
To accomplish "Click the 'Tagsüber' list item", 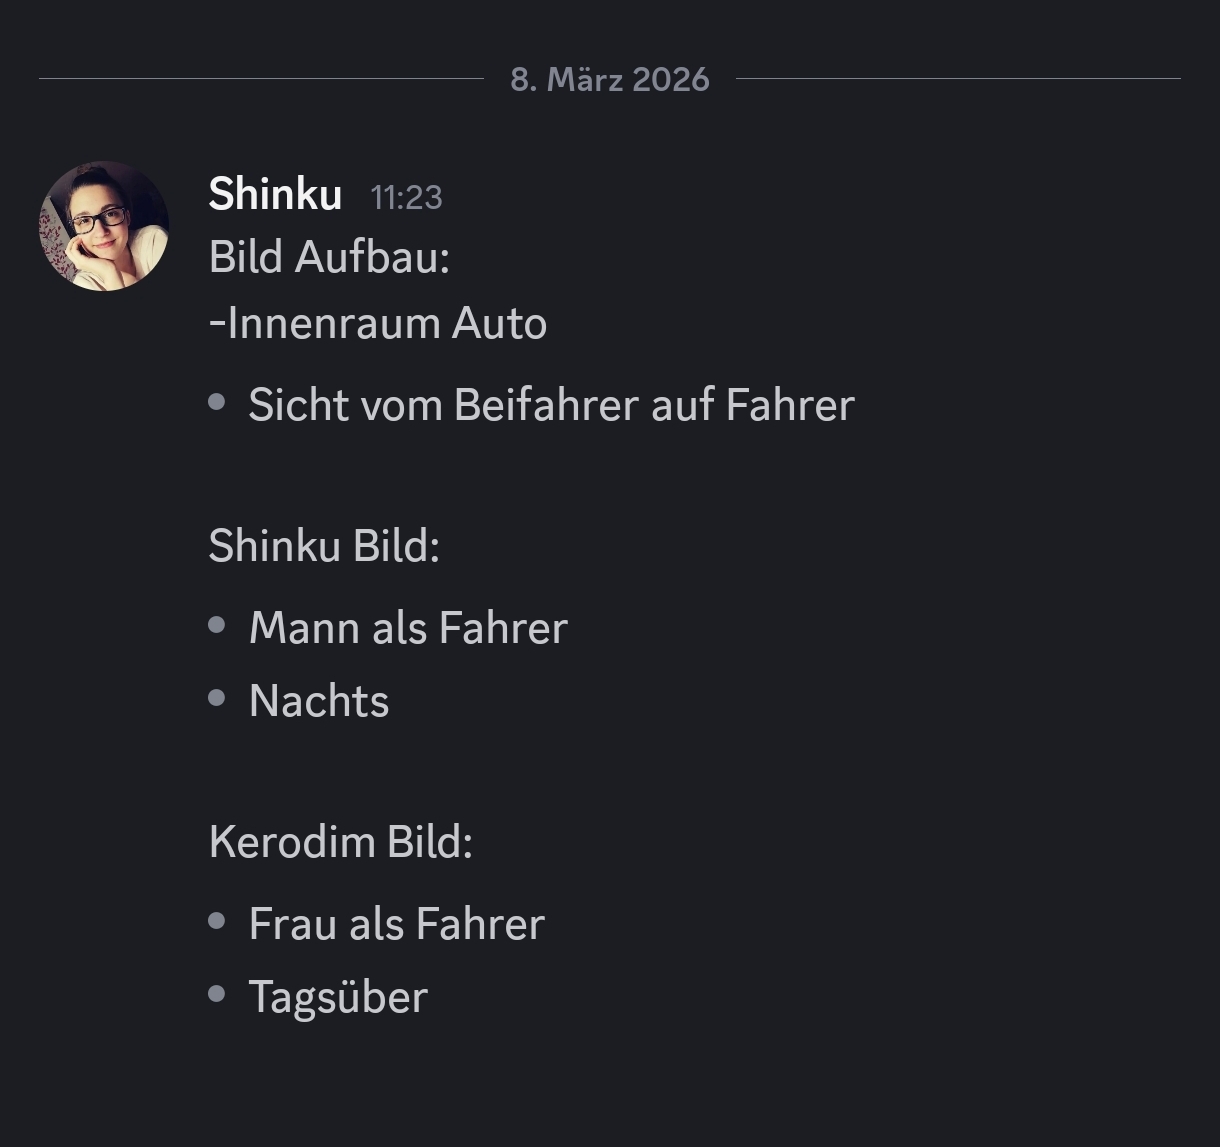I will point(338,997).
